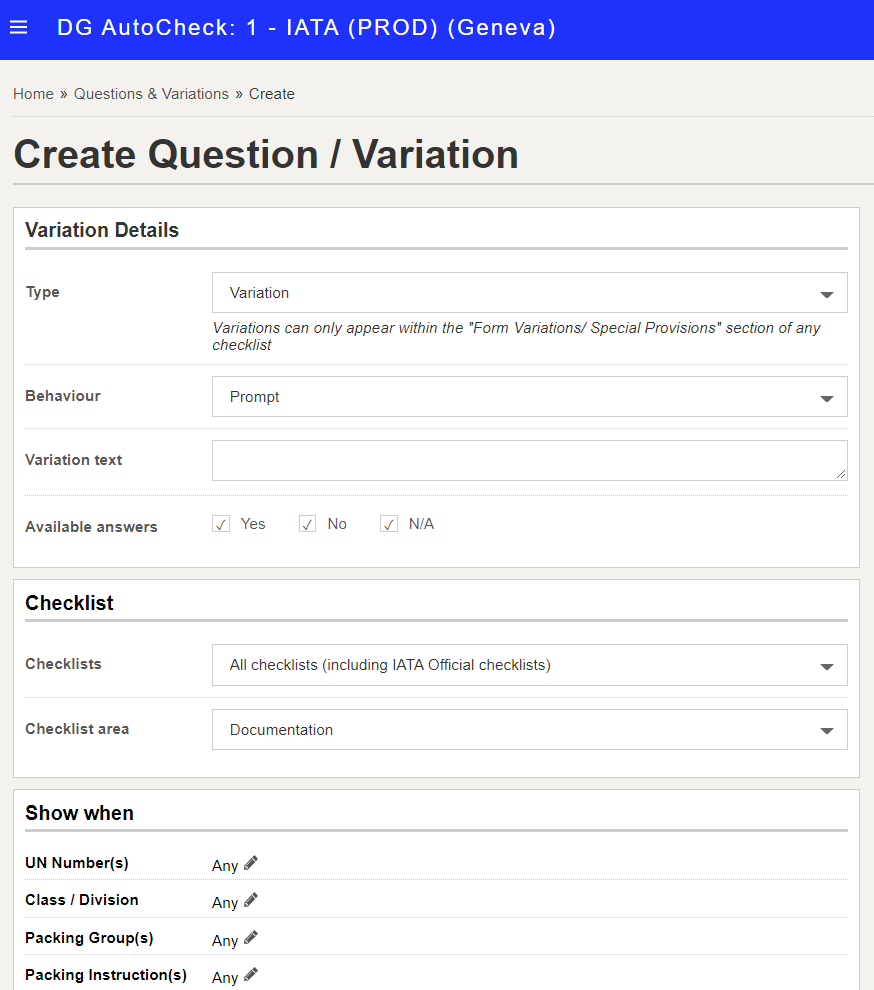Open the hamburger navigation menu
The width and height of the screenshot is (874, 990).
(x=19, y=27)
